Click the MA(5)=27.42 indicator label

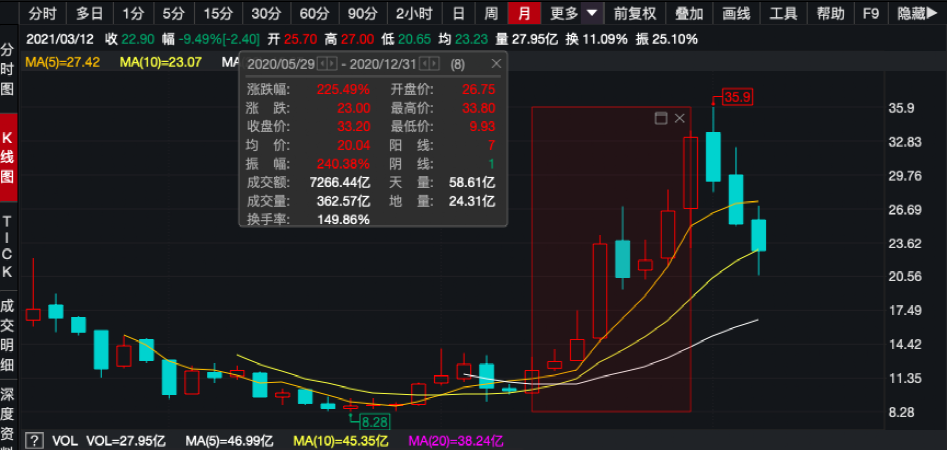(62, 62)
